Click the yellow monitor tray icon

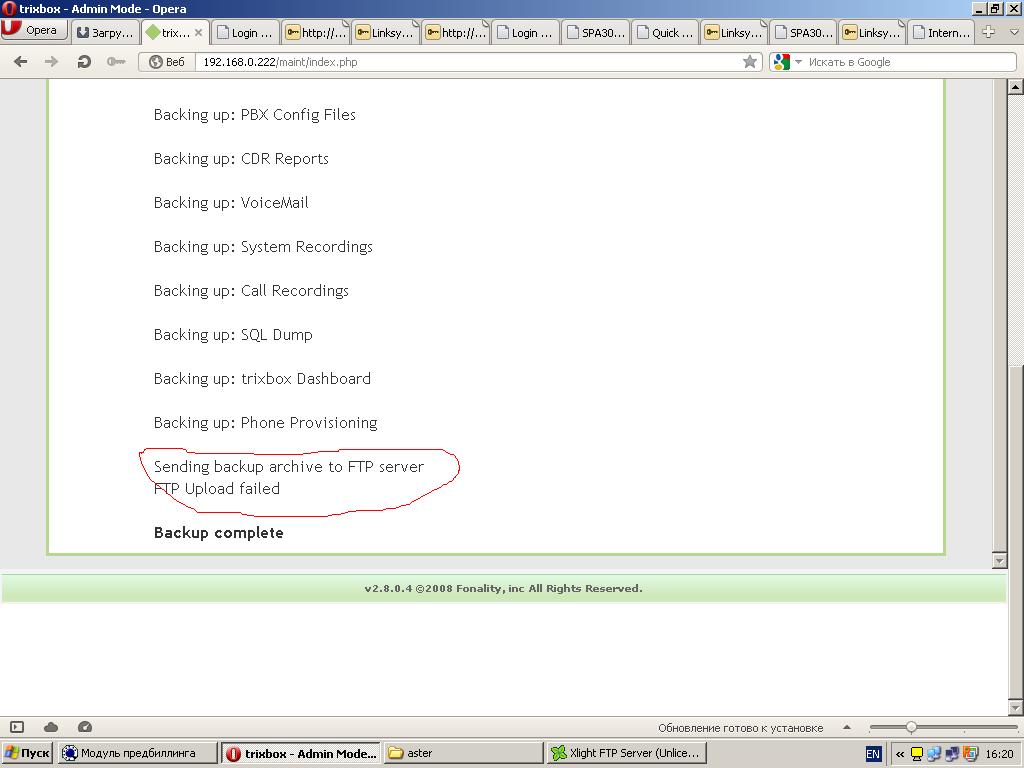pos(917,754)
